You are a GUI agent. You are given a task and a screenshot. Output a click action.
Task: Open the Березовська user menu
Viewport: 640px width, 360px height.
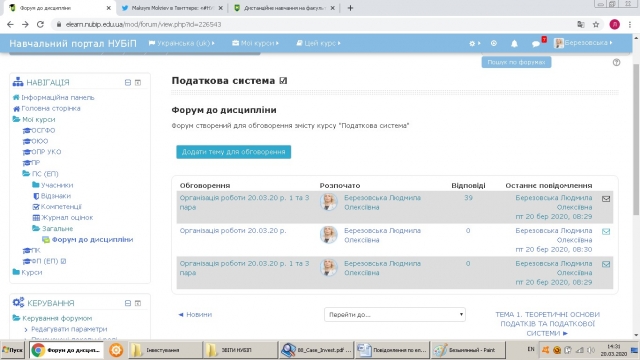tap(583, 43)
